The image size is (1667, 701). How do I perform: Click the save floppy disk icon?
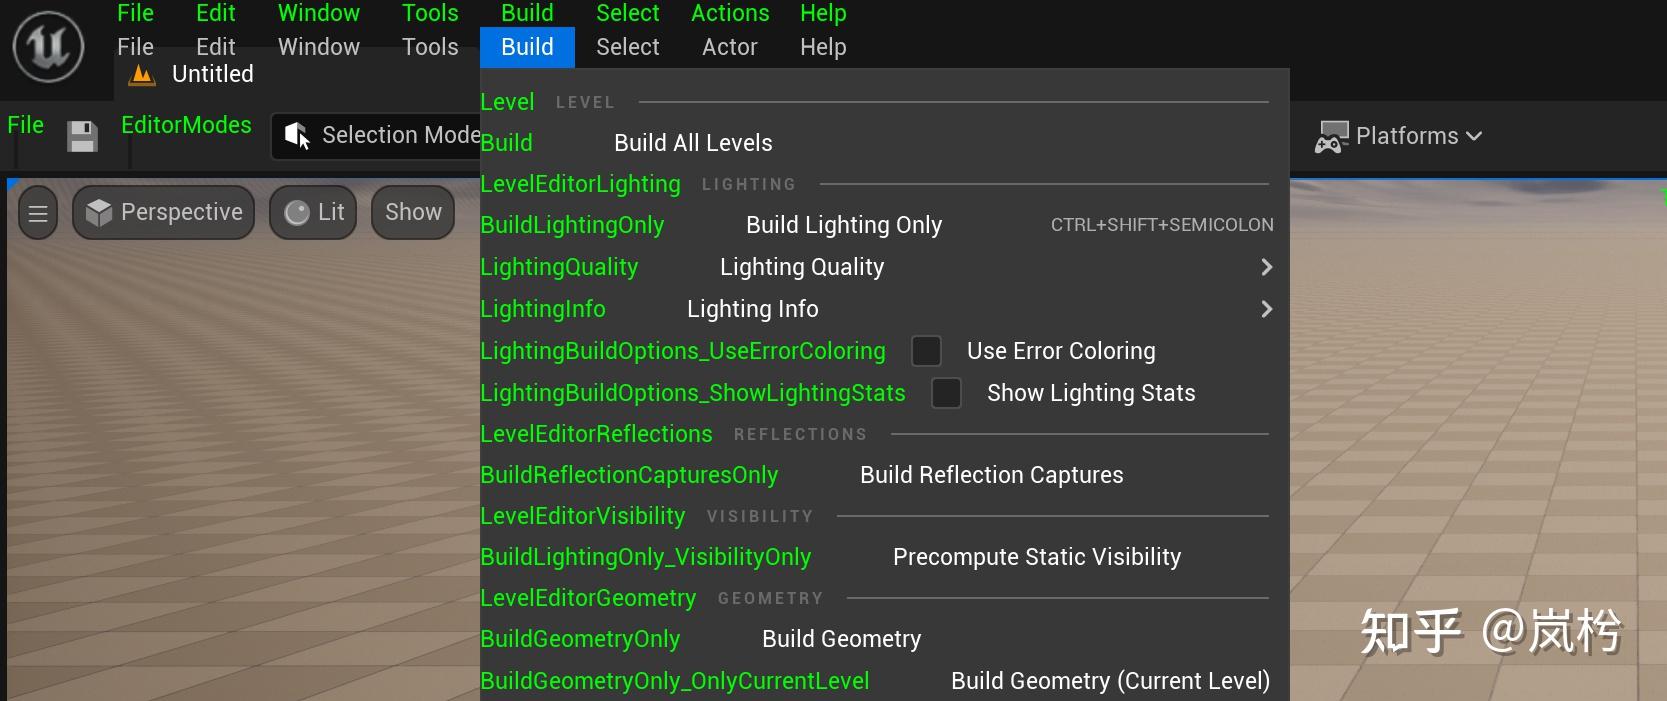(82, 136)
